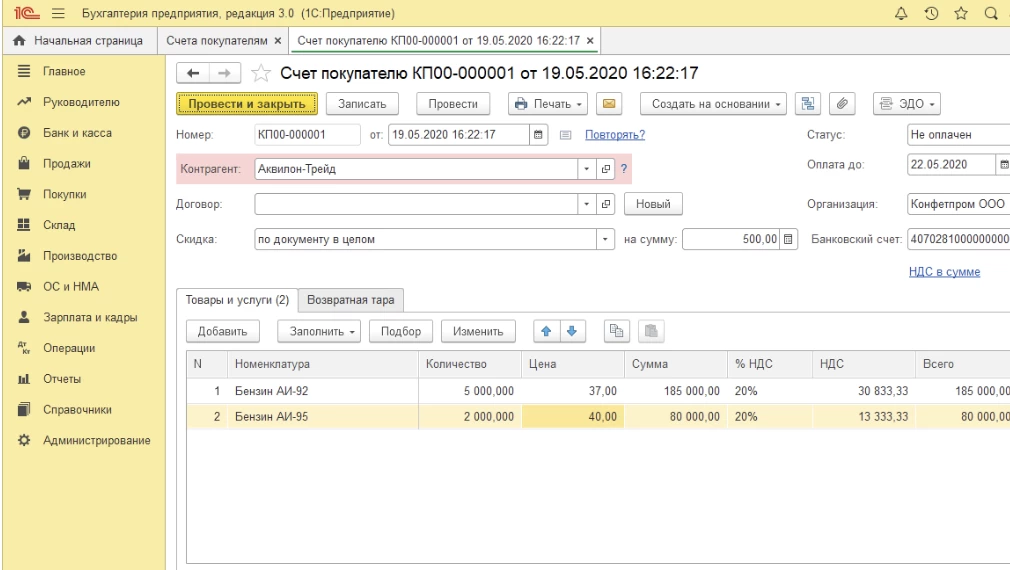This screenshot has width=1010, height=570.
Task: Click the copy rows icon in table toolbar
Action: [617, 331]
